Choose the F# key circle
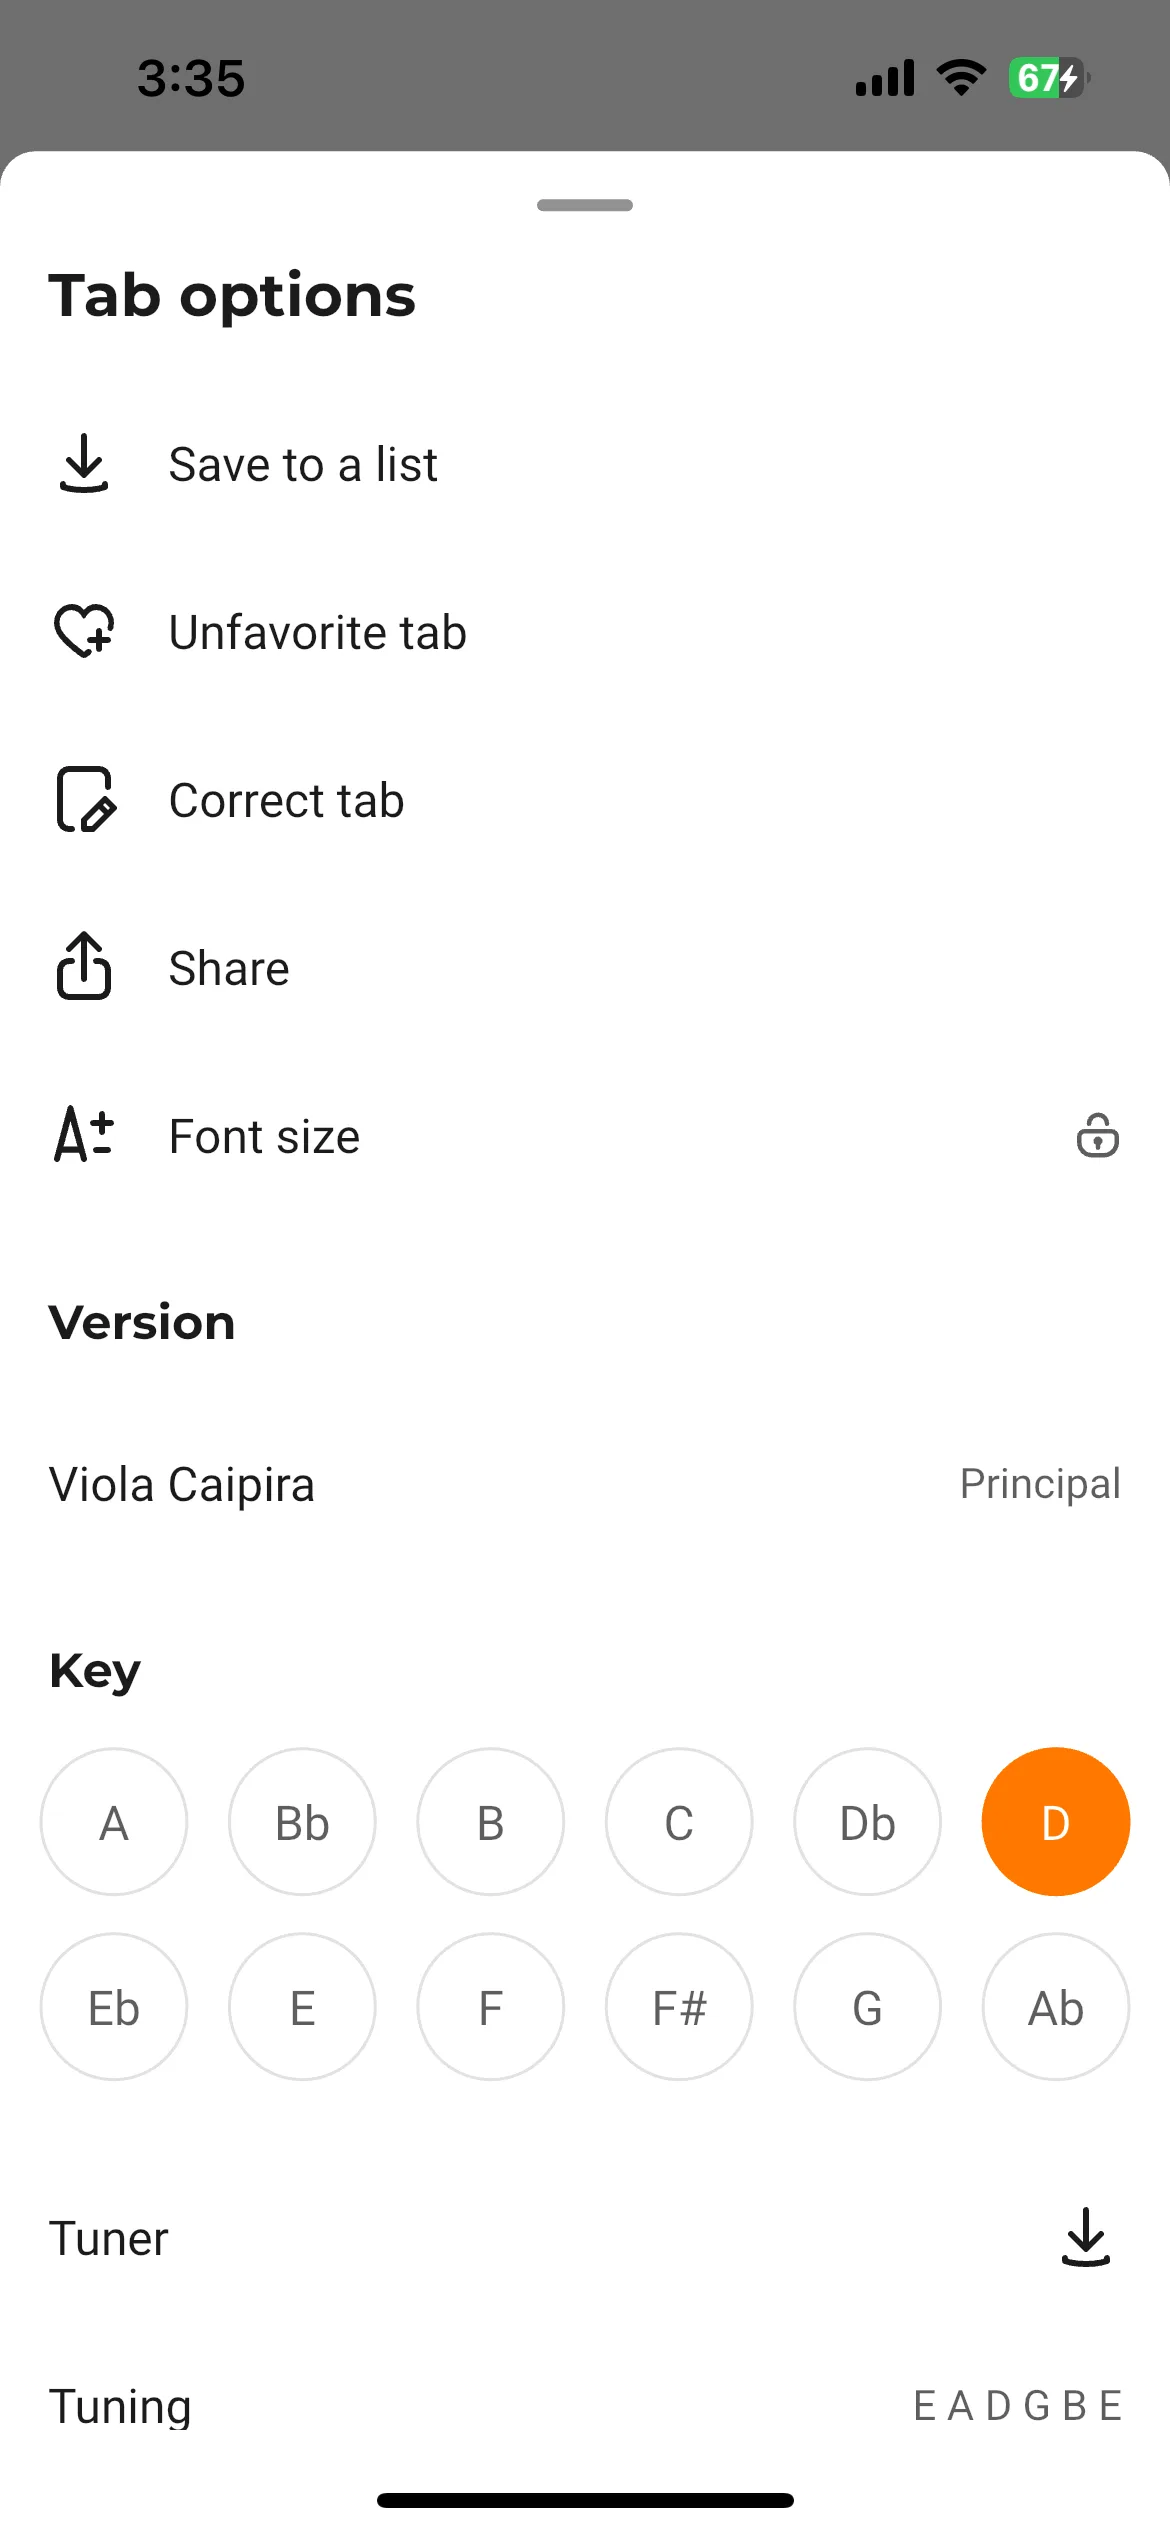The image size is (1170, 2532). [x=679, y=2007]
